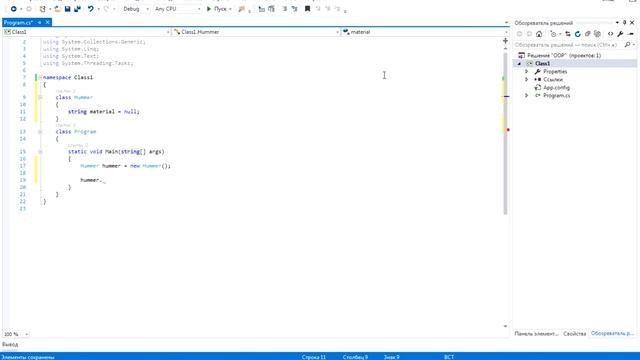Click the Open File folder icon
Image resolution: width=640 pixels, height=360 pixels.
58,9
